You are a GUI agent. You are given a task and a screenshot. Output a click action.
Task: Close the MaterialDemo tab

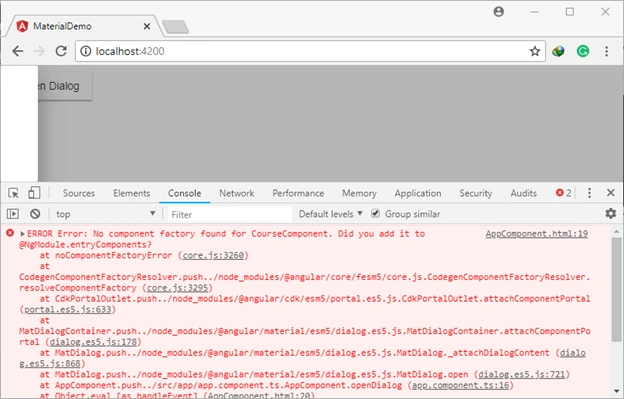pyautogui.click(x=146, y=26)
